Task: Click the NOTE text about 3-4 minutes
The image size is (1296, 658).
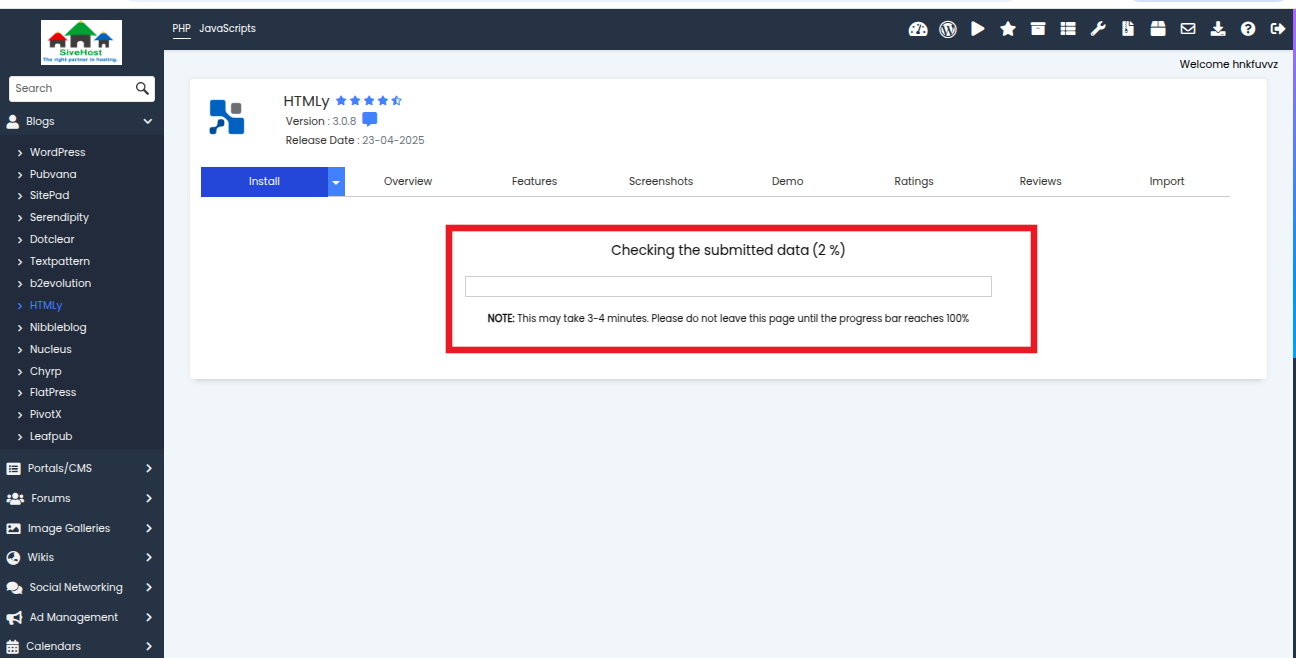Action: pos(728,318)
